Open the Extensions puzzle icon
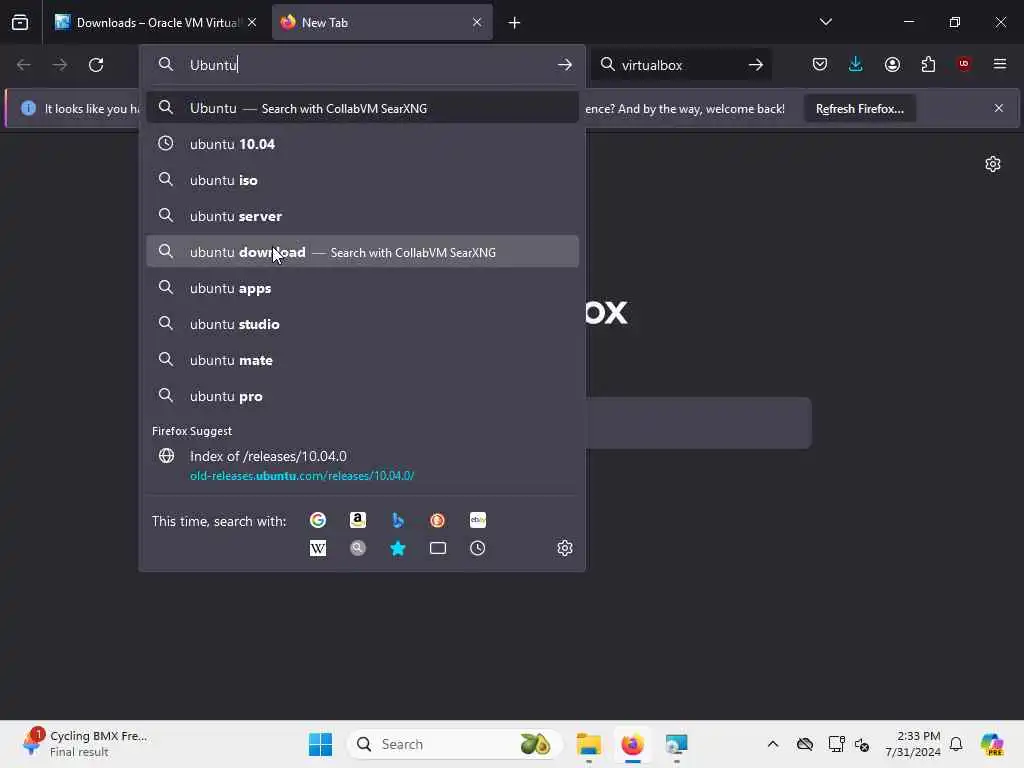The width and height of the screenshot is (1024, 768). coord(928,64)
